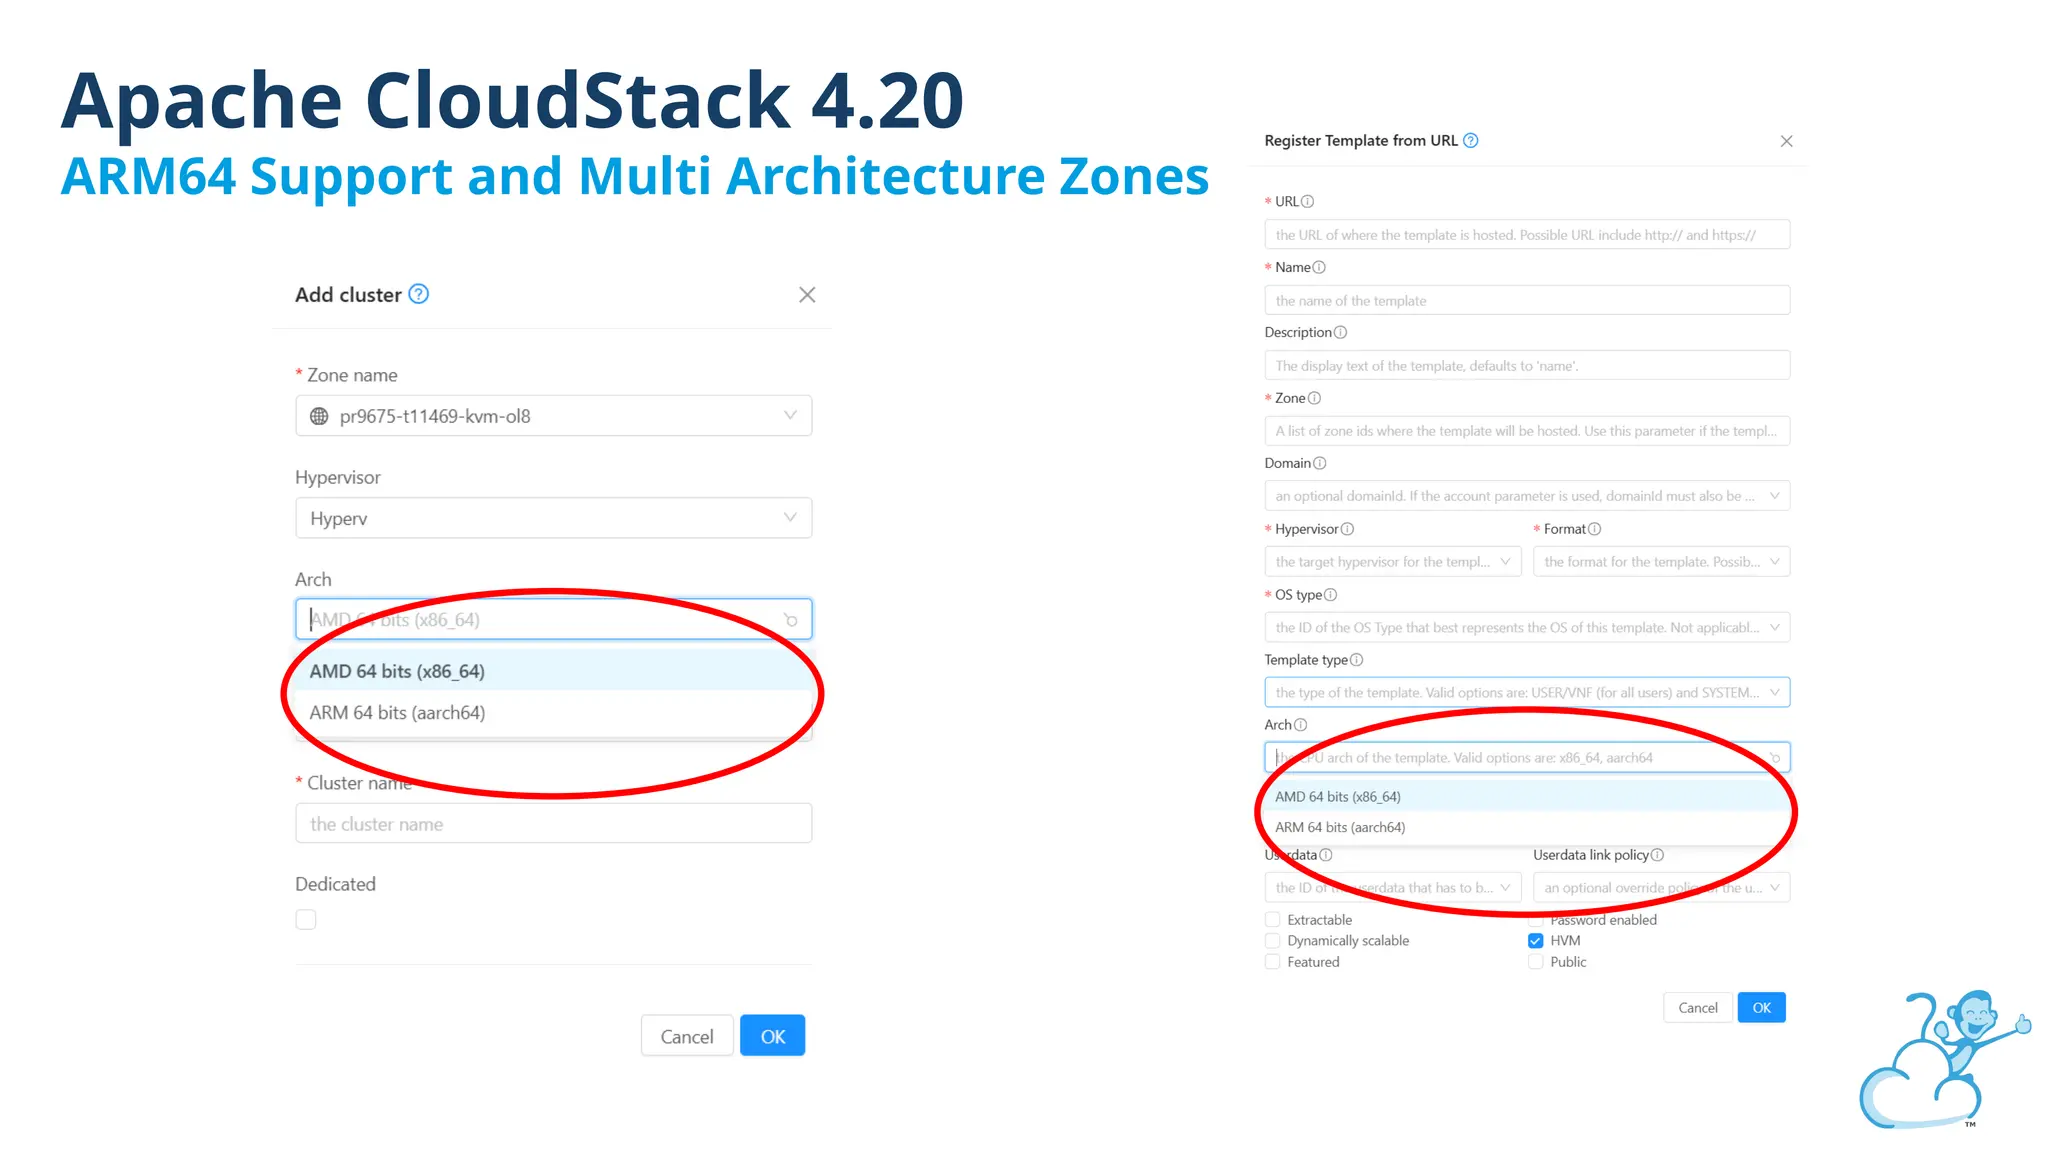The width and height of the screenshot is (2048, 1152).
Task: Choose AMD 64 bits (x86_64) for template Arch
Action: (1525, 797)
